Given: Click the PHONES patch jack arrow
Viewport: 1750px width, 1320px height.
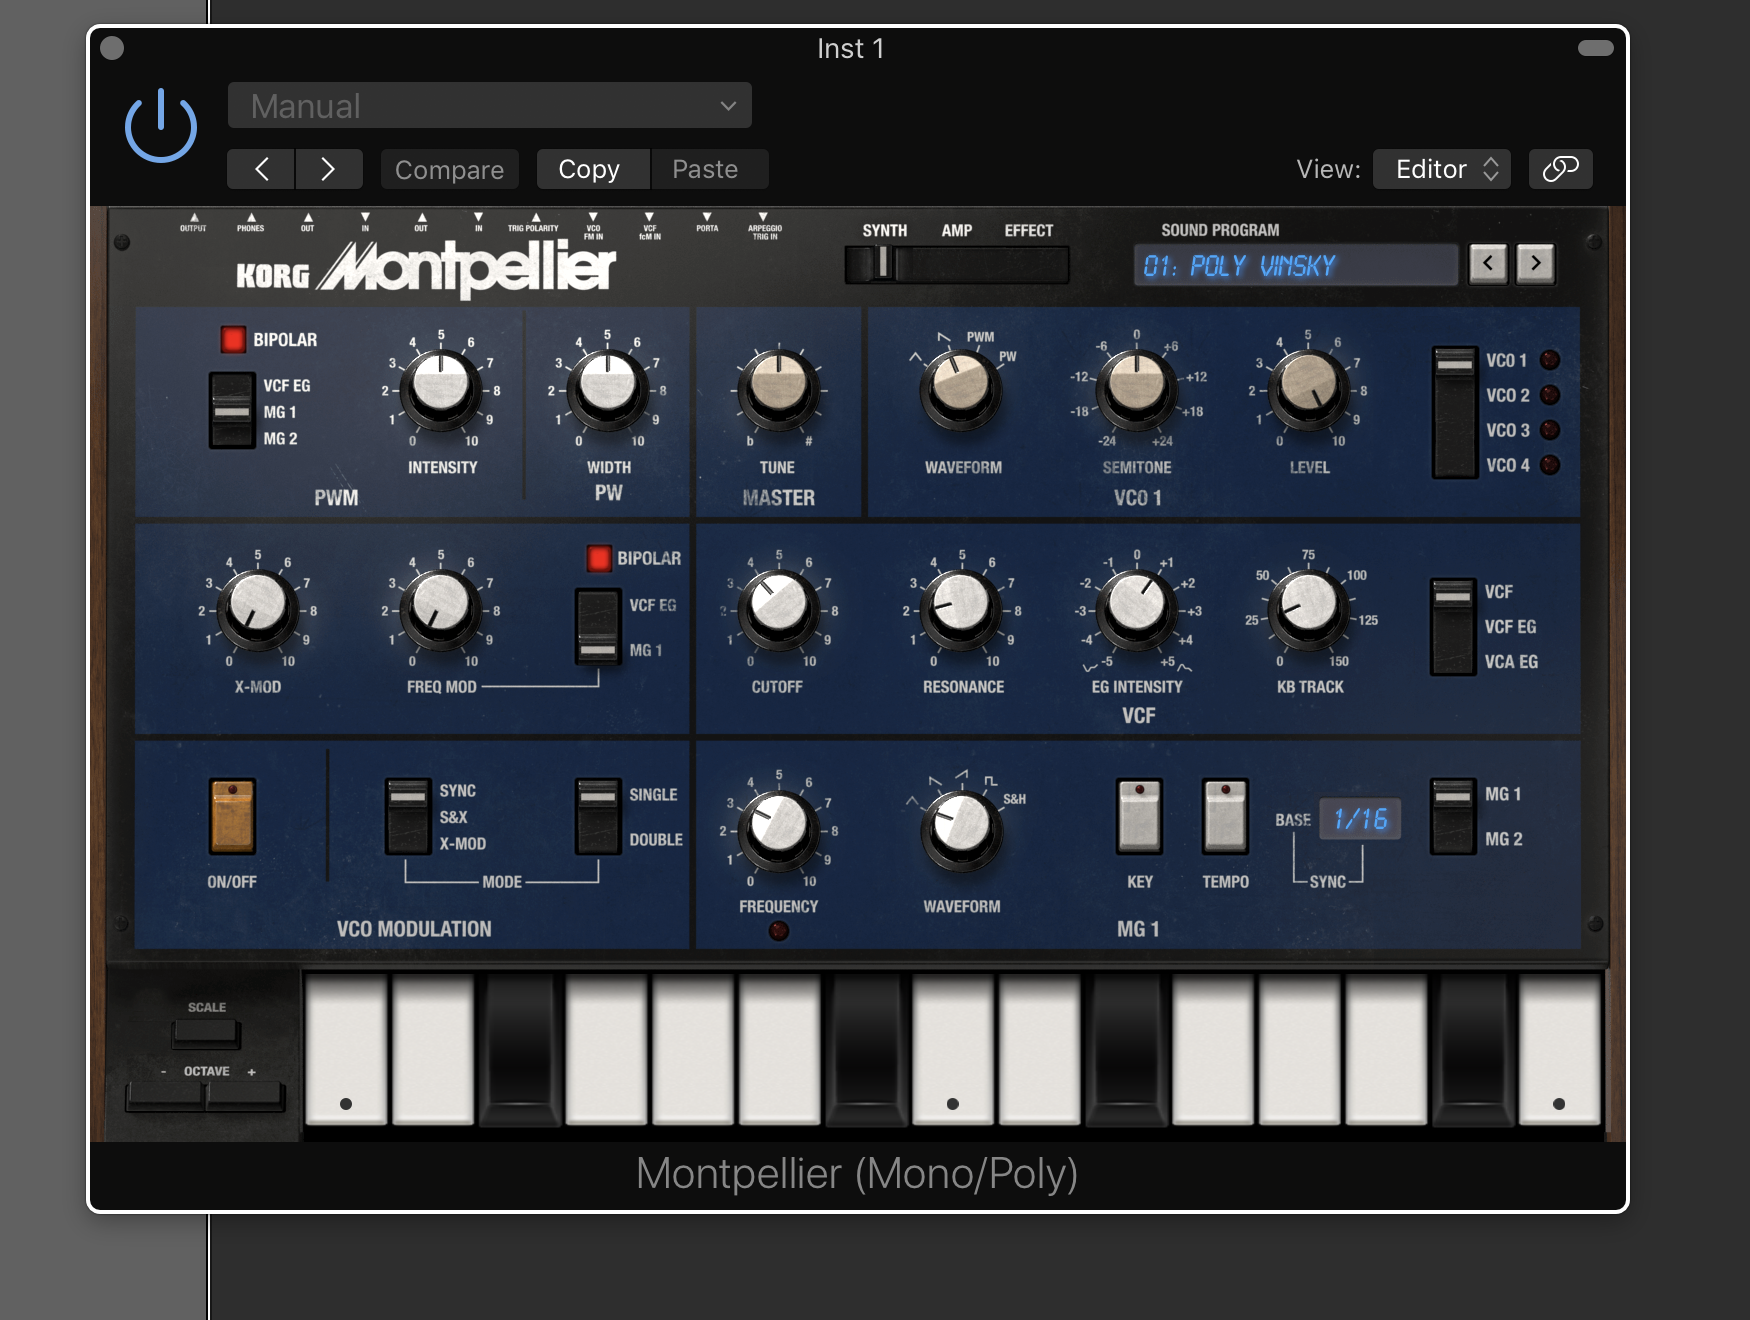Looking at the screenshot, I should pos(251,217).
